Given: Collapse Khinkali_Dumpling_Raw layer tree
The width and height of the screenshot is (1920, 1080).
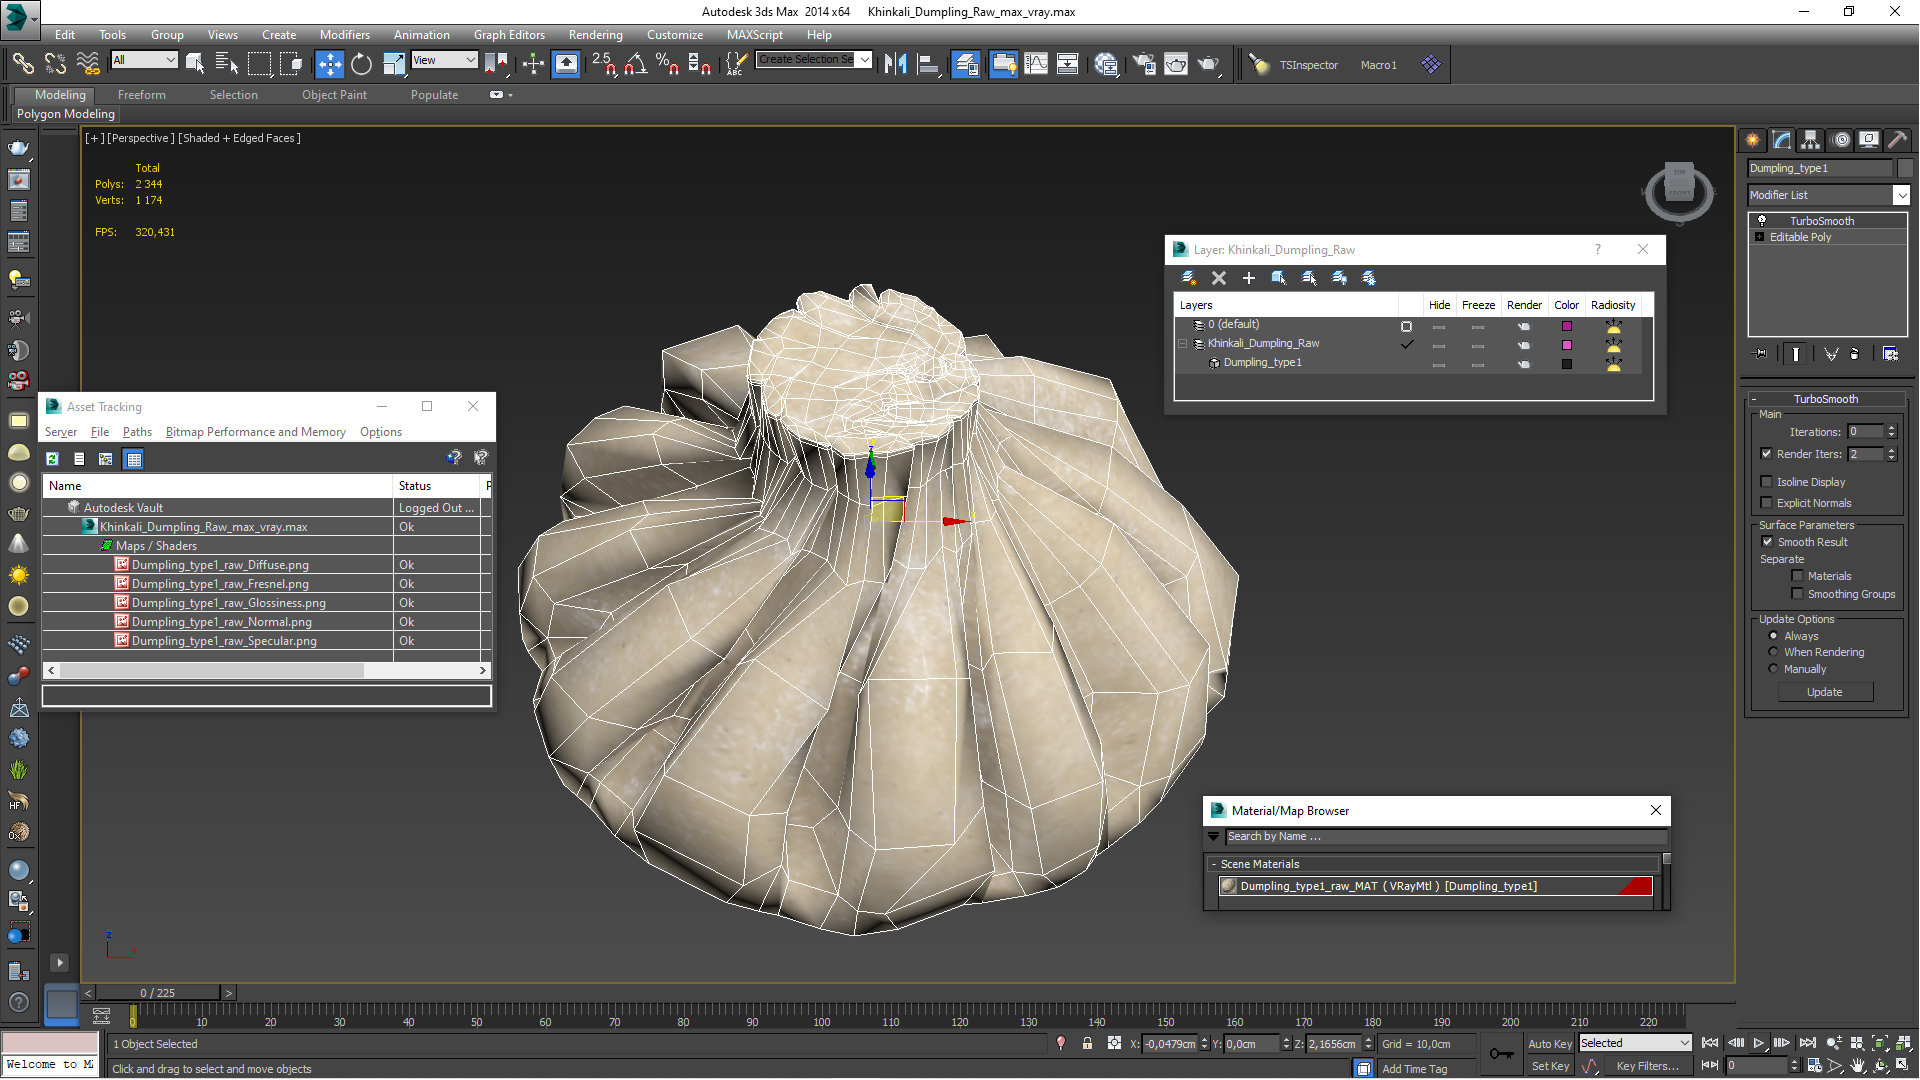Looking at the screenshot, I should [x=1183, y=344].
